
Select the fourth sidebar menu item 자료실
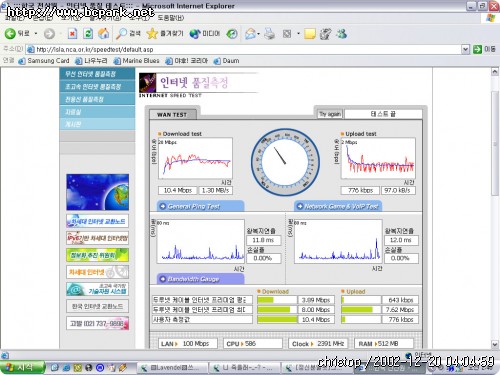click(x=97, y=112)
